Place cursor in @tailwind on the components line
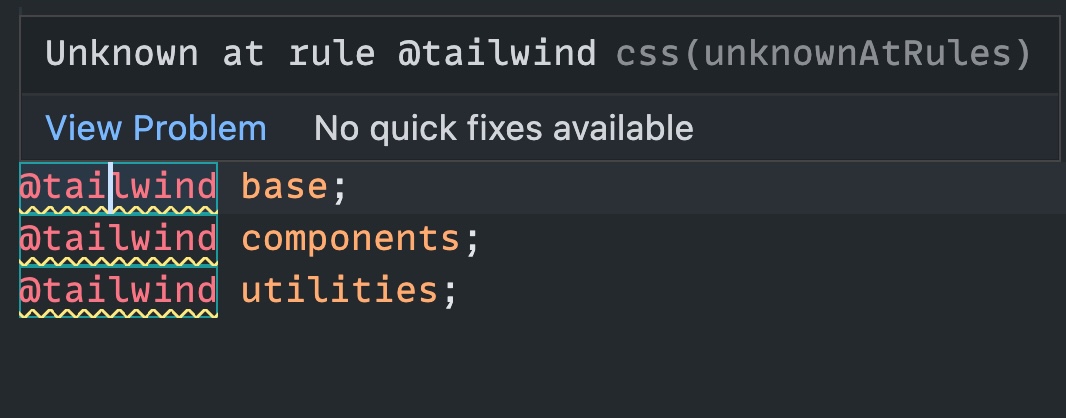The width and height of the screenshot is (1066, 418). [x=118, y=239]
